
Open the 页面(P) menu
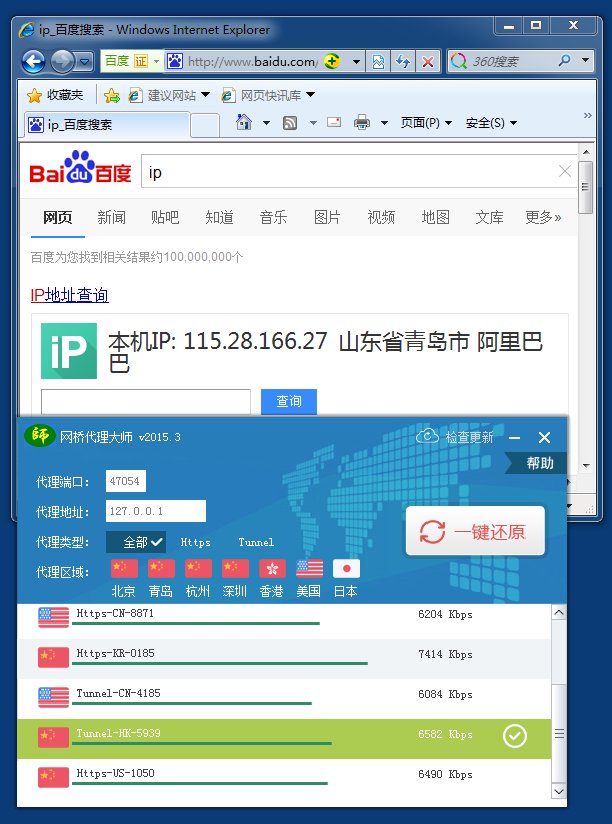426,123
